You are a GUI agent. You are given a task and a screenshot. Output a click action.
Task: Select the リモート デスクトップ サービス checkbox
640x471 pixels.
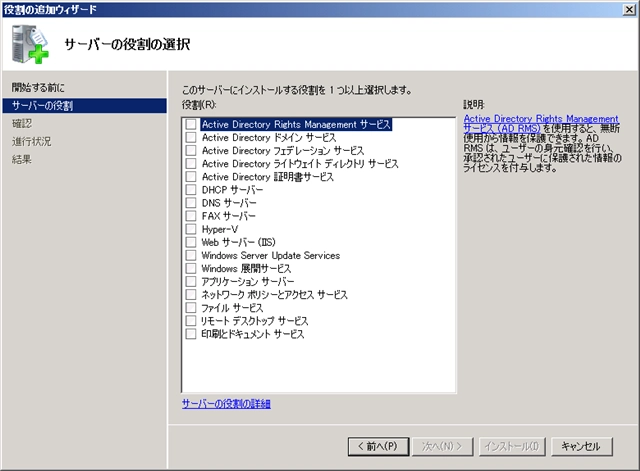191,320
